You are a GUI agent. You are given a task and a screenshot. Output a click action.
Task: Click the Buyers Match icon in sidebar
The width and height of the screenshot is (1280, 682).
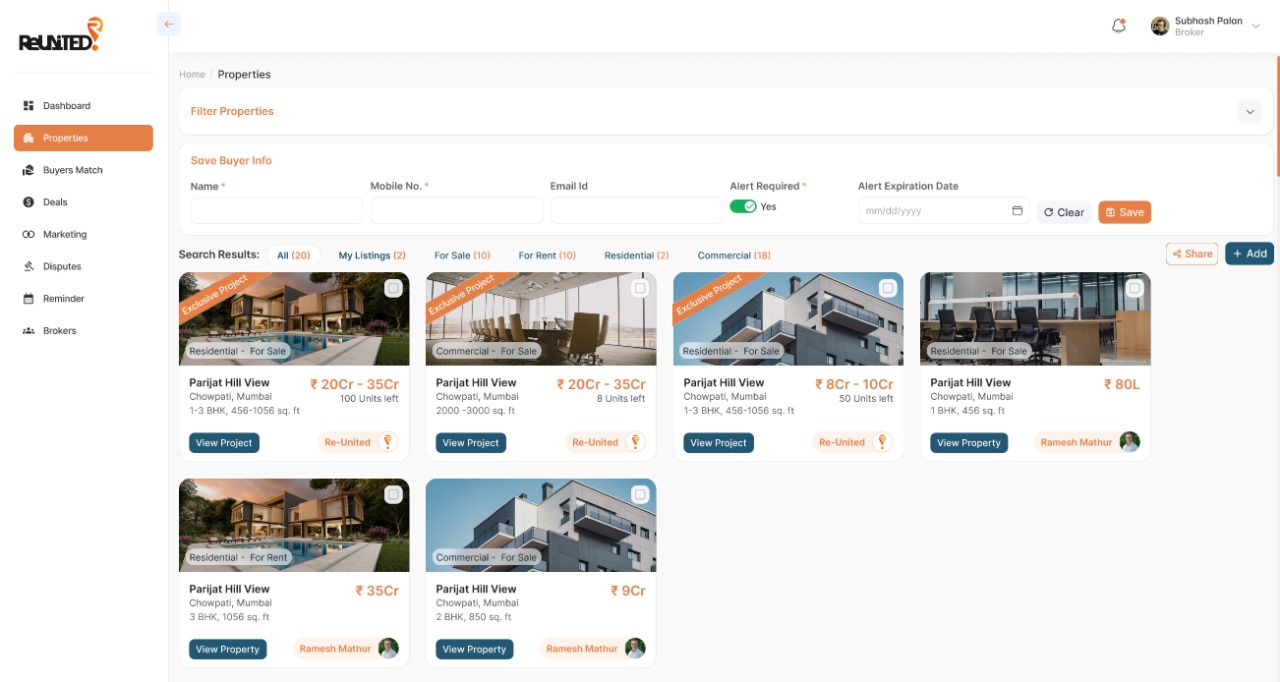coord(28,170)
